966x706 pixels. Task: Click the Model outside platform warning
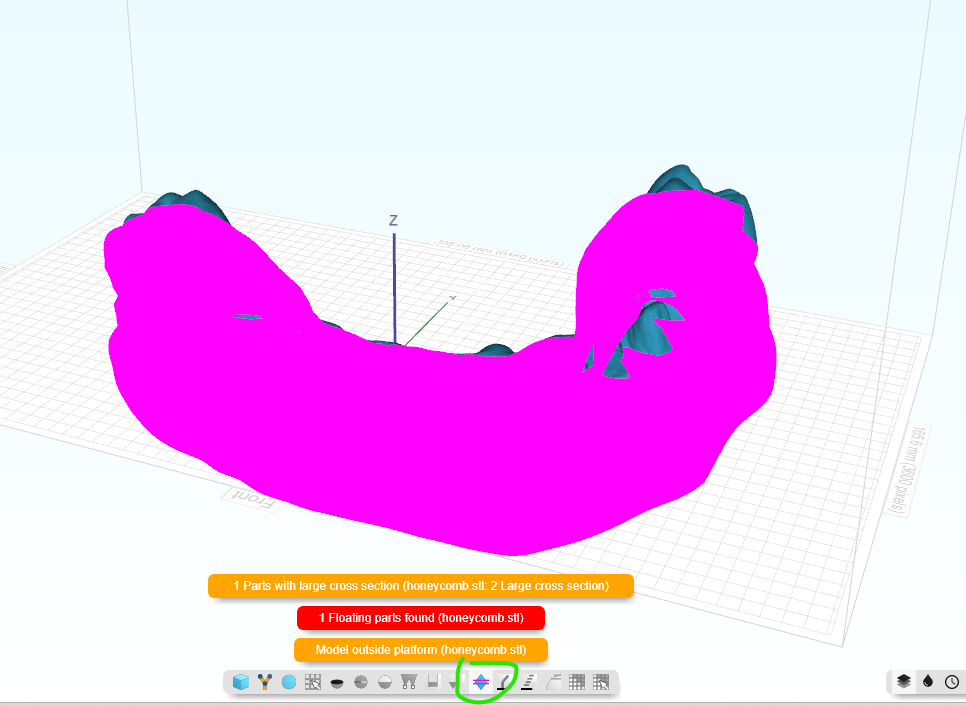pyautogui.click(x=421, y=650)
